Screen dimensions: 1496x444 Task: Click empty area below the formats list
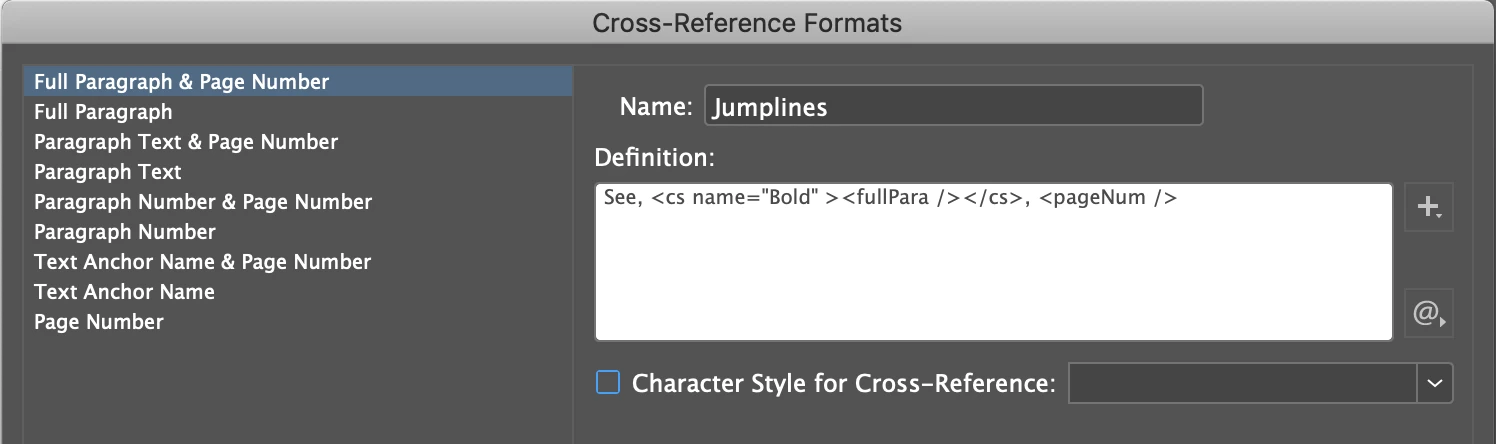click(x=297, y=390)
